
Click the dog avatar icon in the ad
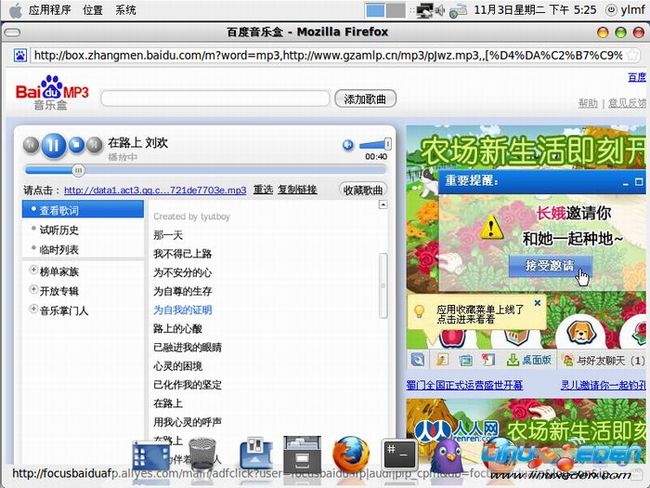(581, 332)
